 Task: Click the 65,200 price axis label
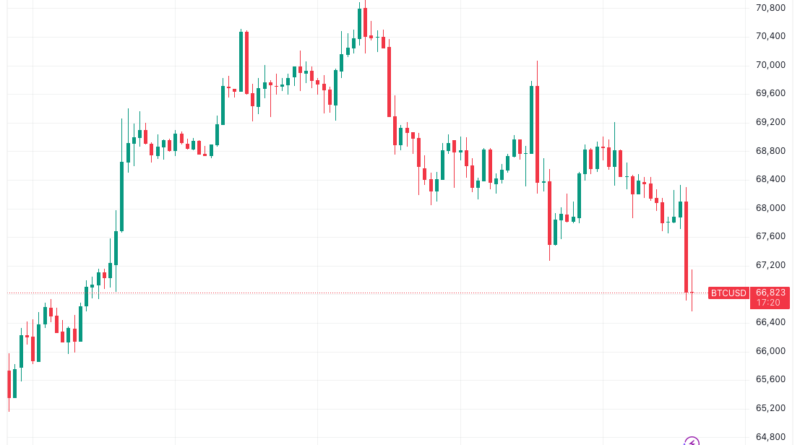(771, 408)
